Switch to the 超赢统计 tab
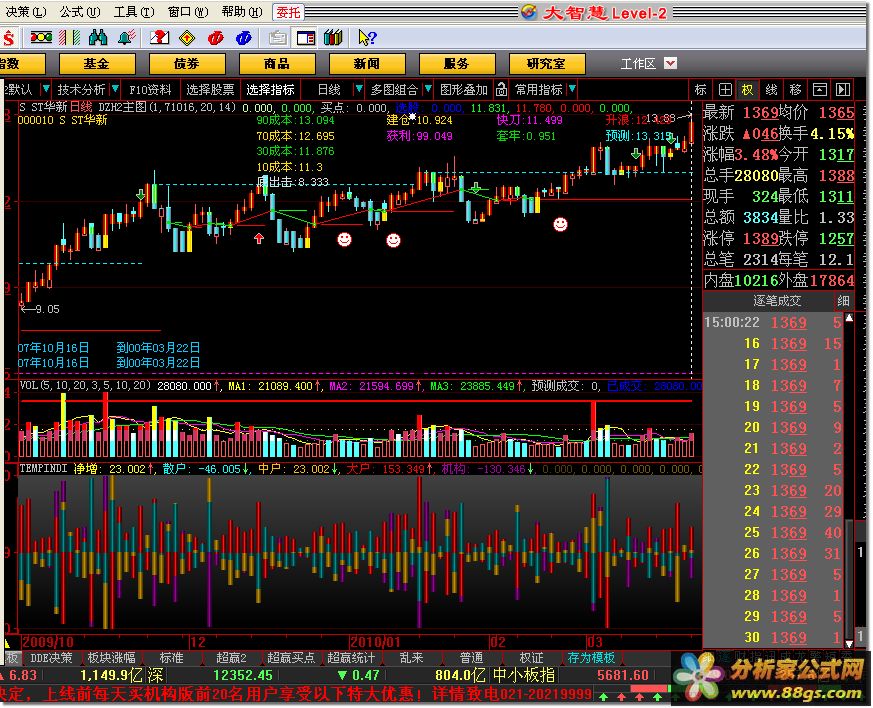 click(351, 658)
